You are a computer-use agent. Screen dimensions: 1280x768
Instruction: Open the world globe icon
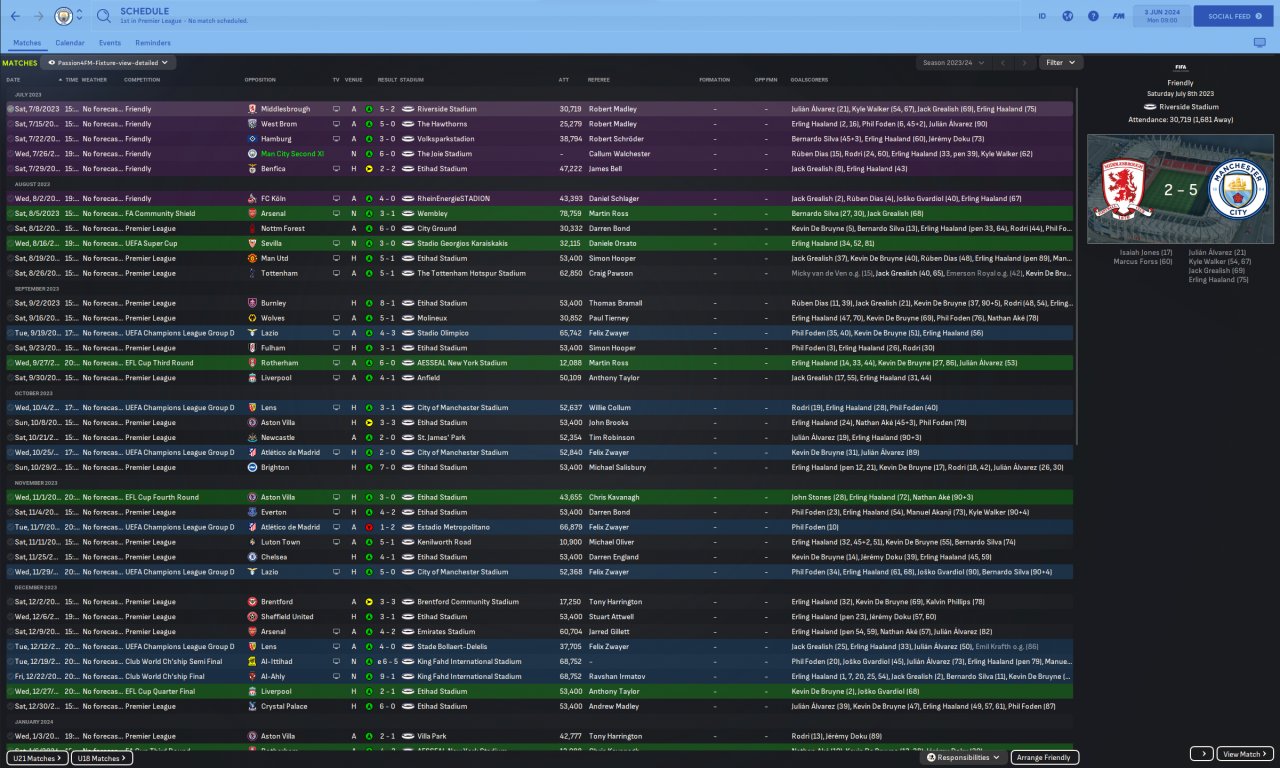coord(1067,16)
